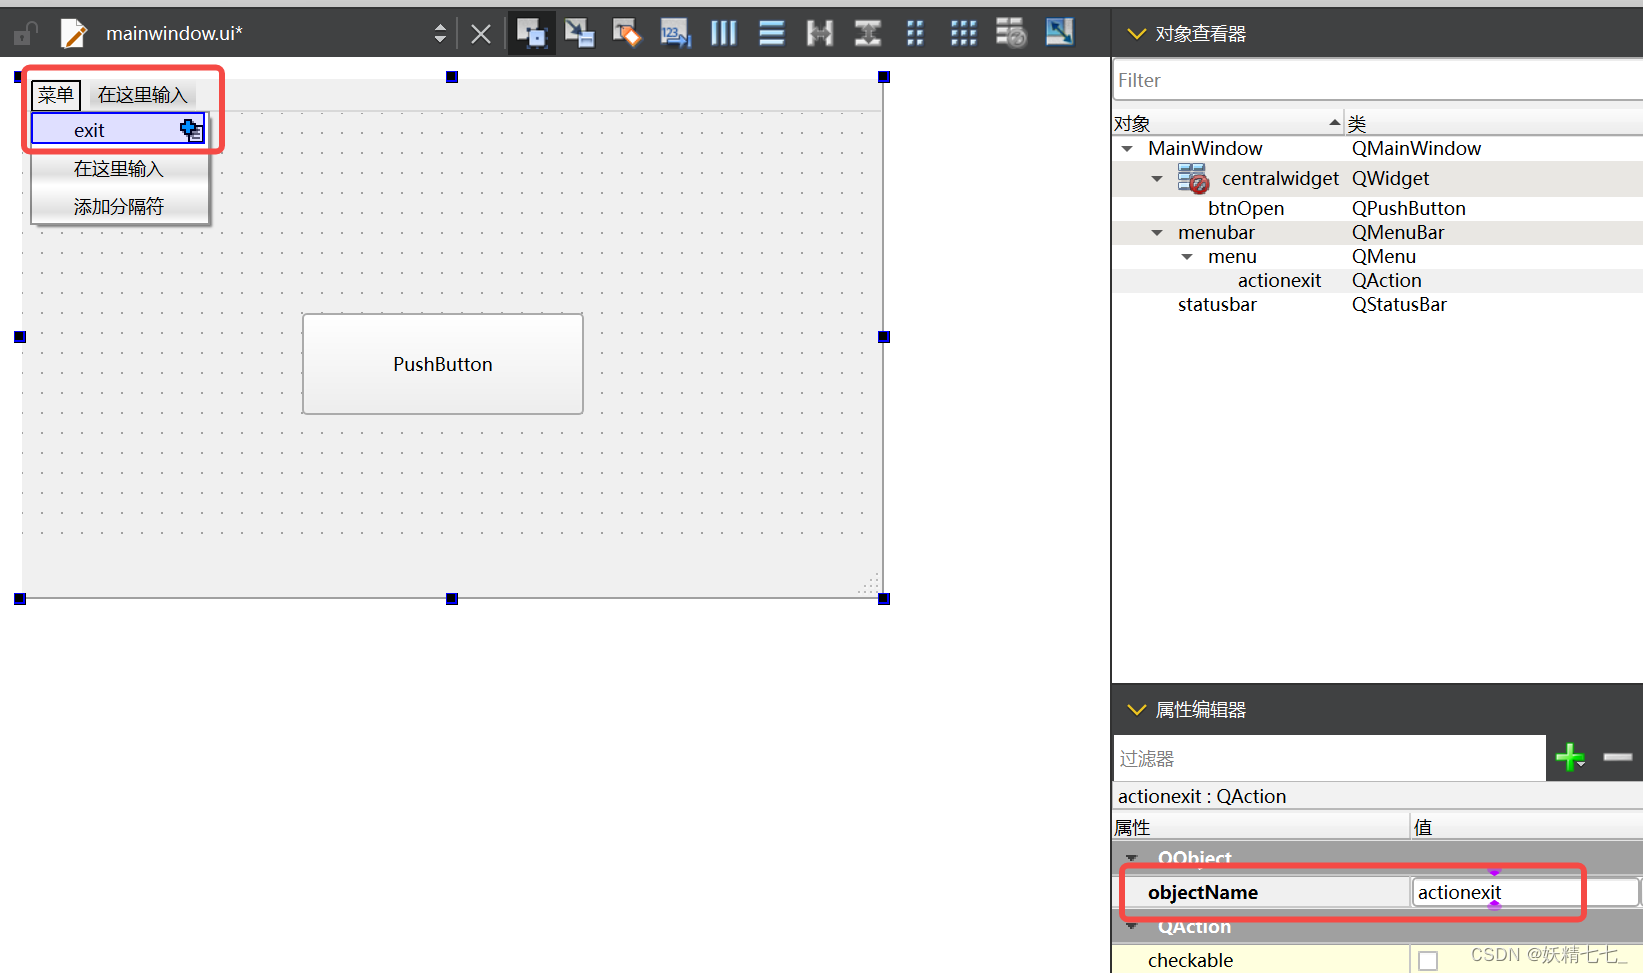Edit the actionexit objectName value
Viewport: 1643px width, 973px height.
coord(1525,892)
